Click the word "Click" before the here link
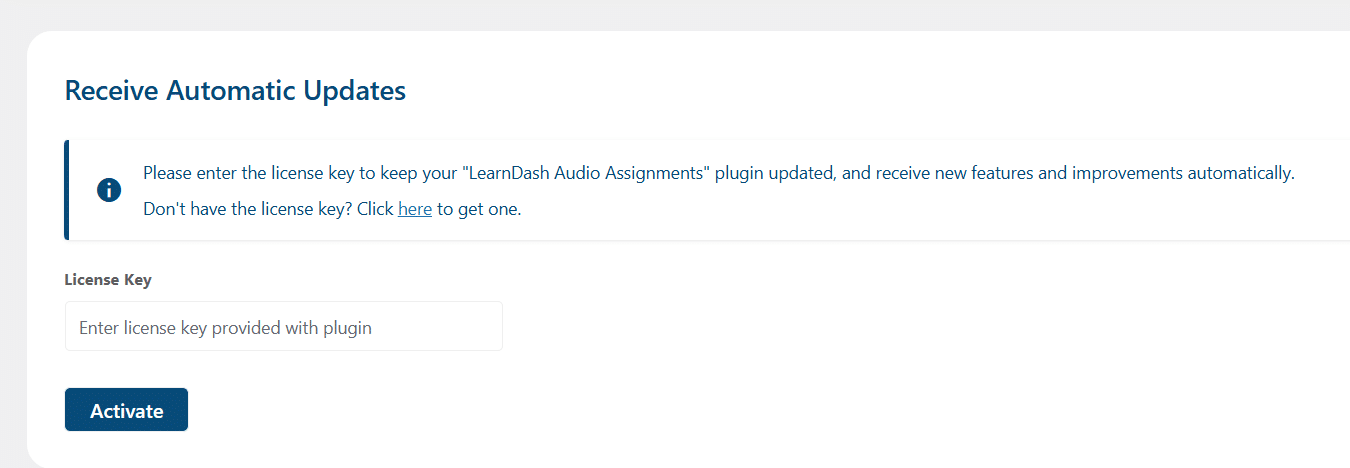The height and width of the screenshot is (468, 1350). pos(374,210)
